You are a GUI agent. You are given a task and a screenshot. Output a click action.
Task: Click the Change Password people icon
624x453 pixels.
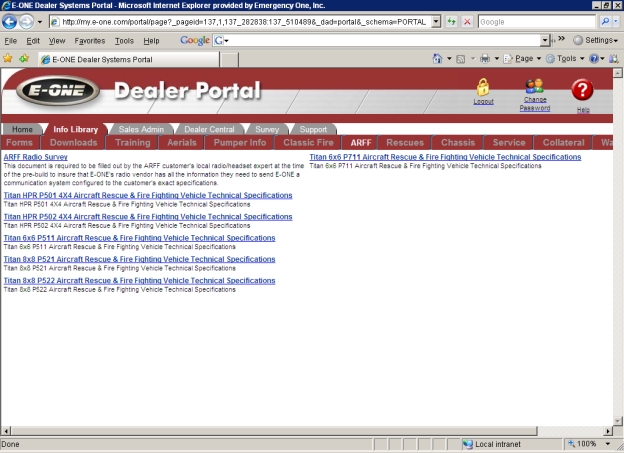point(534,86)
